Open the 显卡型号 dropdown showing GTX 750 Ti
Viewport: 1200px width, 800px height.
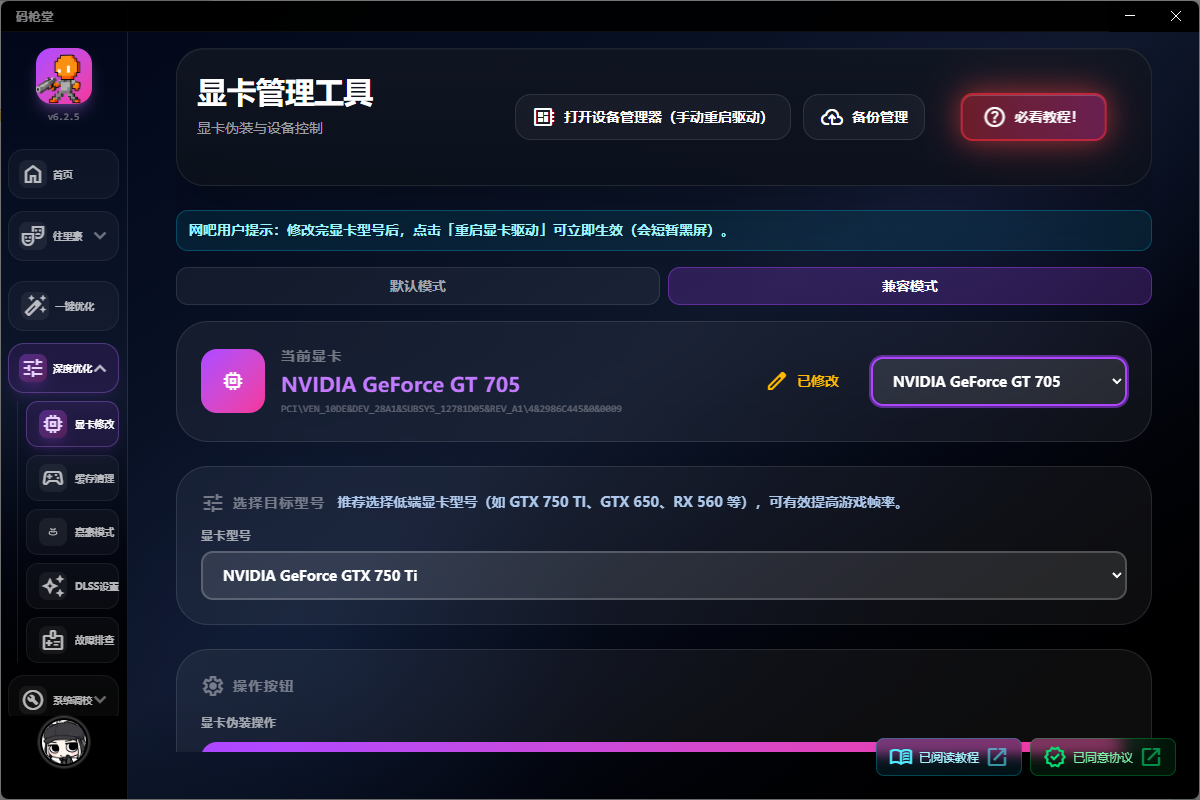point(664,576)
